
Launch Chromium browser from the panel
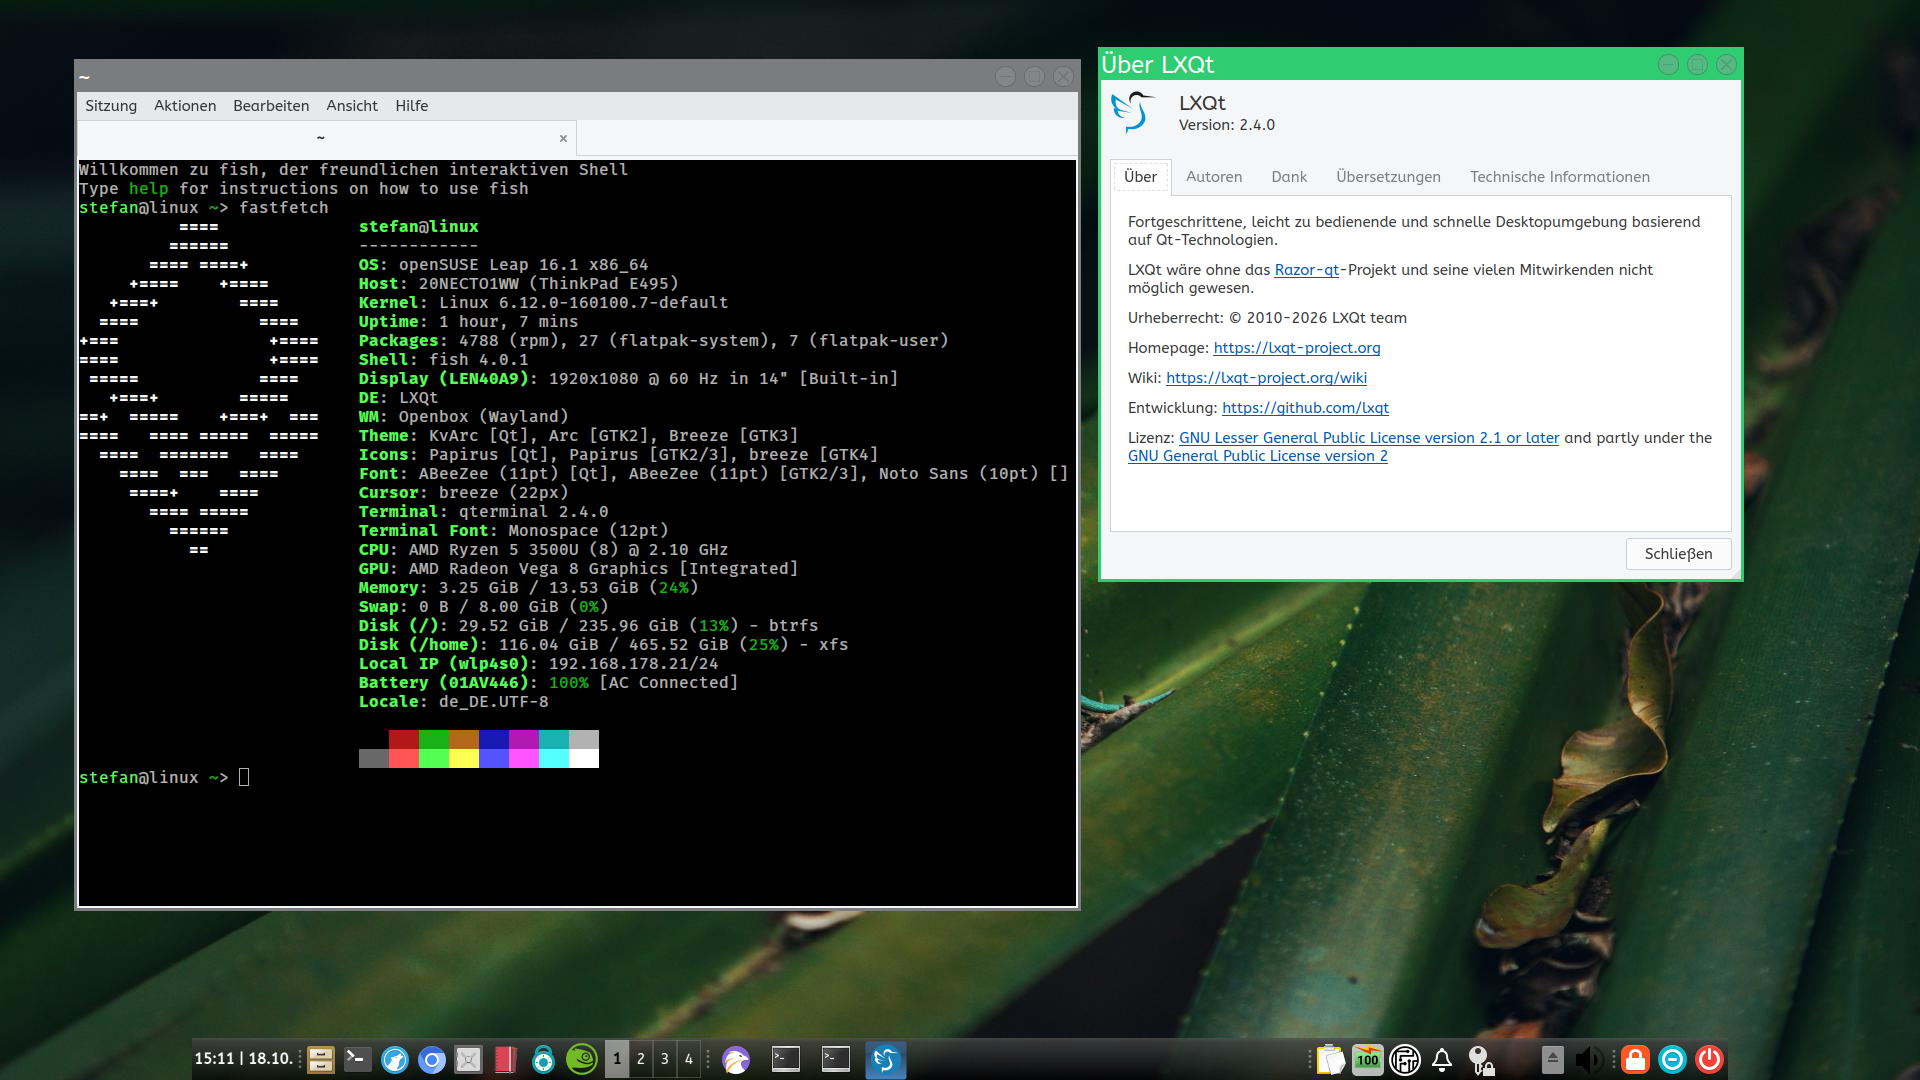(x=432, y=1059)
